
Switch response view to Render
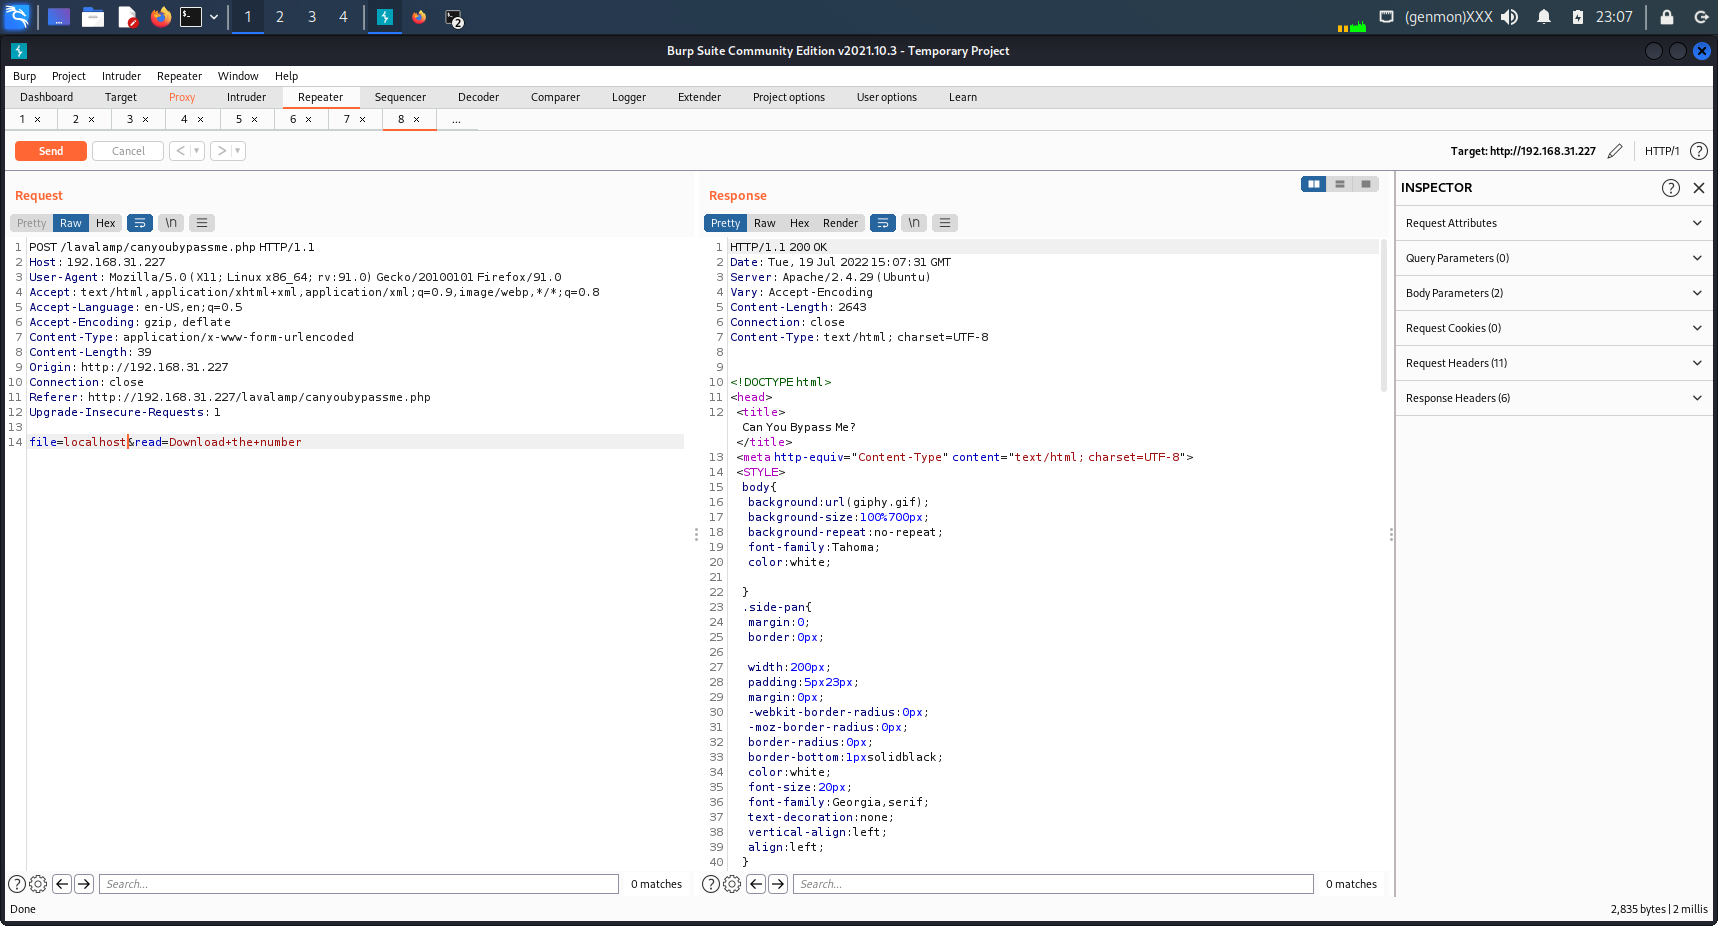(x=841, y=223)
